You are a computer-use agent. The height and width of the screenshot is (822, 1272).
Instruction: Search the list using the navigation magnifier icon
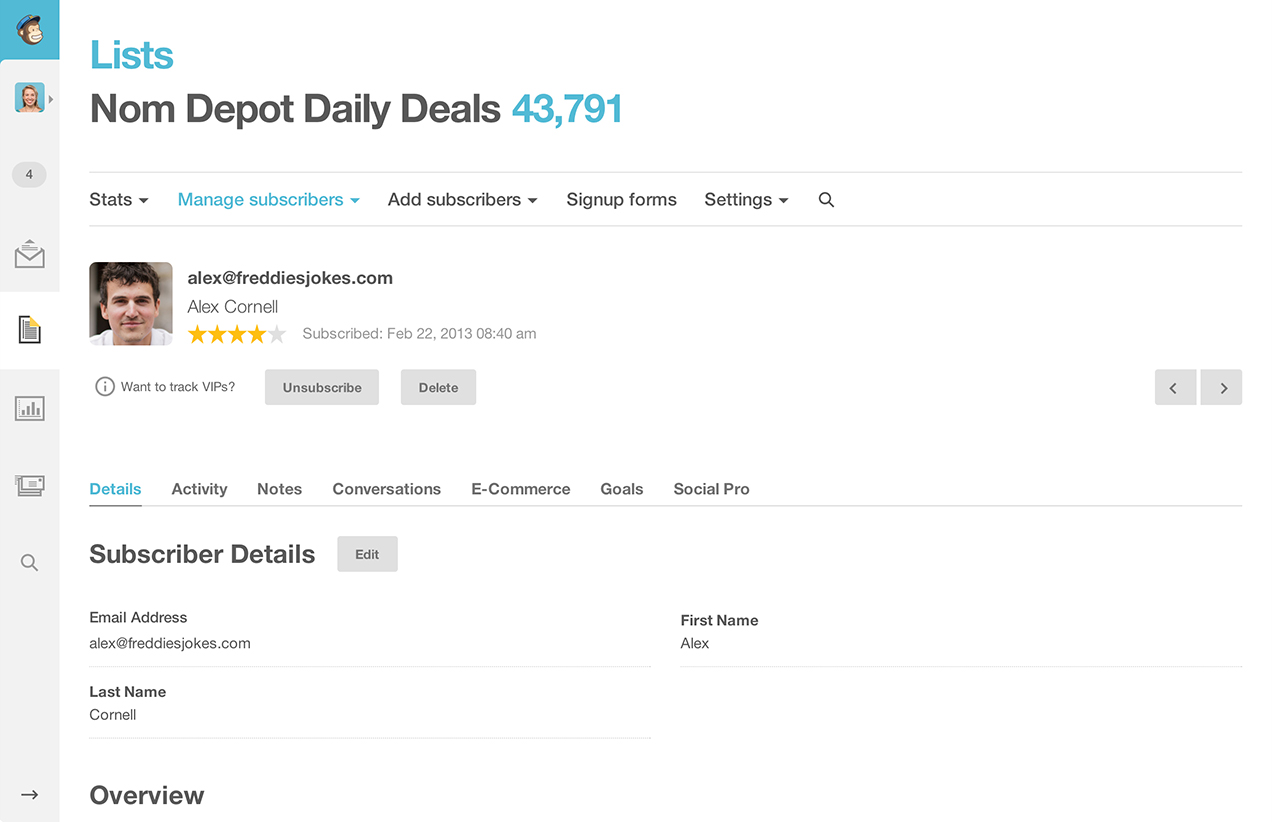826,200
